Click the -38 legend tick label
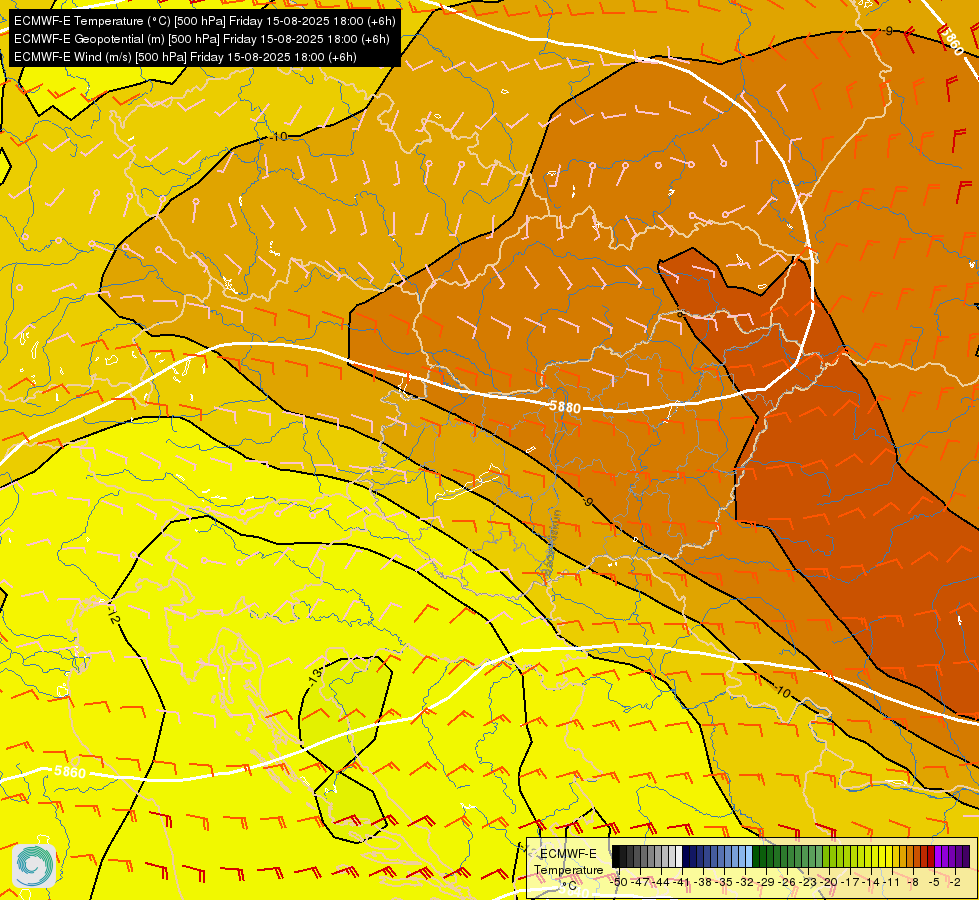 [x=704, y=882]
